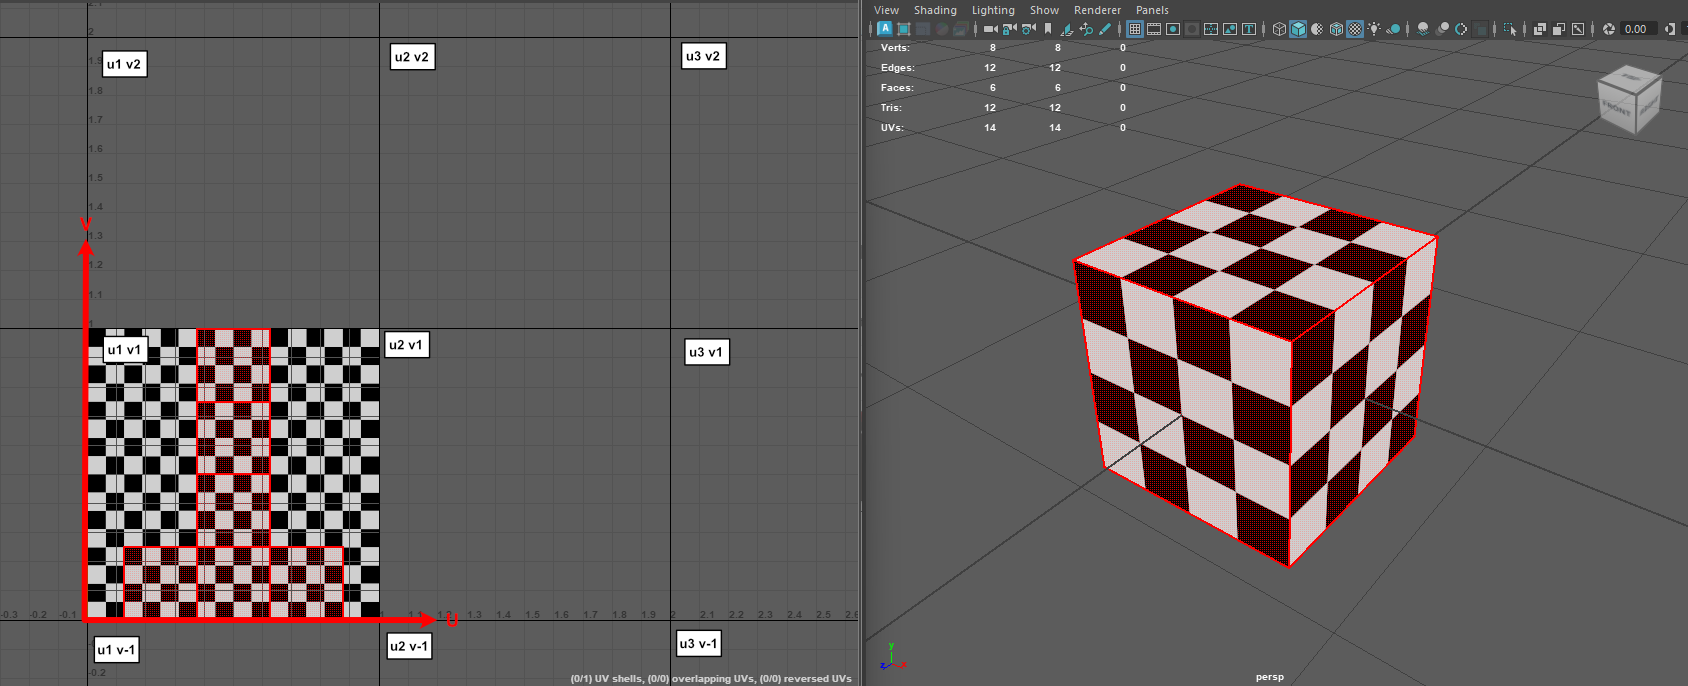This screenshot has height=686, width=1688.
Task: Expand the Panels dropdown menu
Action: point(1152,10)
